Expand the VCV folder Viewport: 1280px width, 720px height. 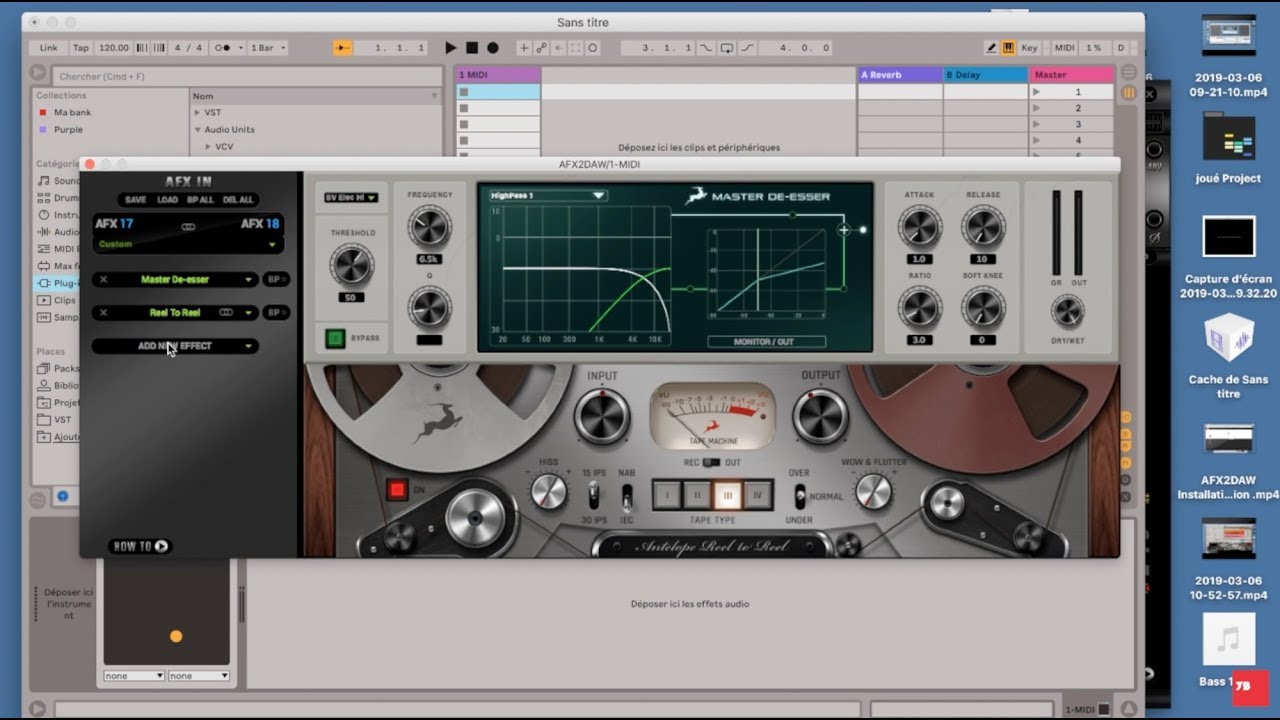tap(208, 146)
